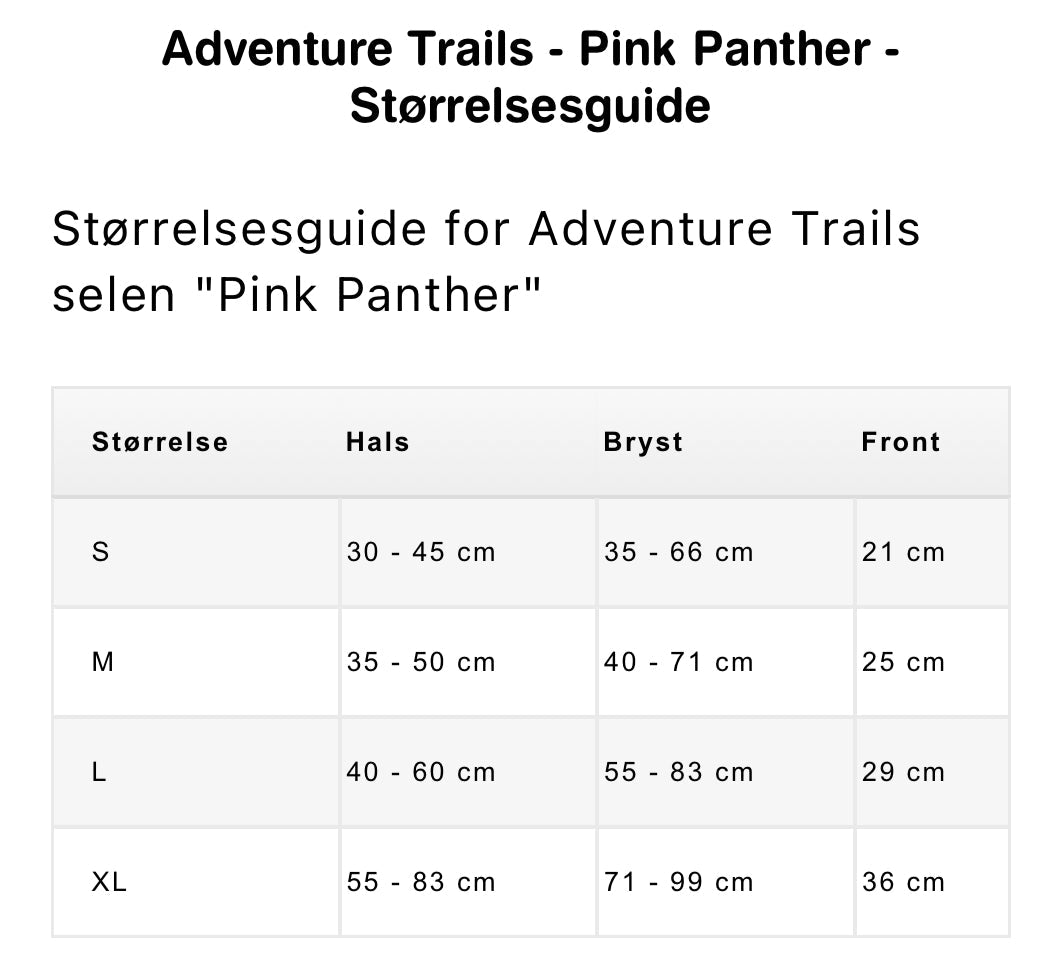Click neck measurement 40 - 60 cm

[421, 772]
